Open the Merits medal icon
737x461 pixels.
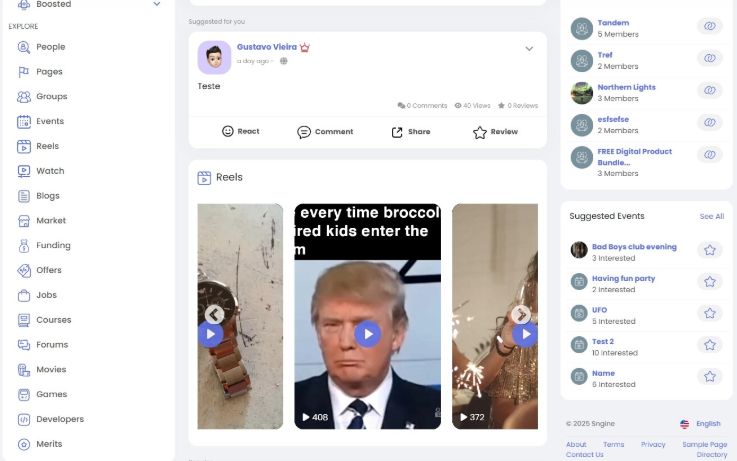(x=24, y=445)
